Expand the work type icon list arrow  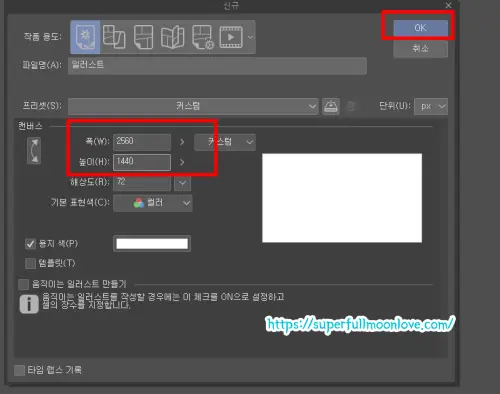coord(250,37)
